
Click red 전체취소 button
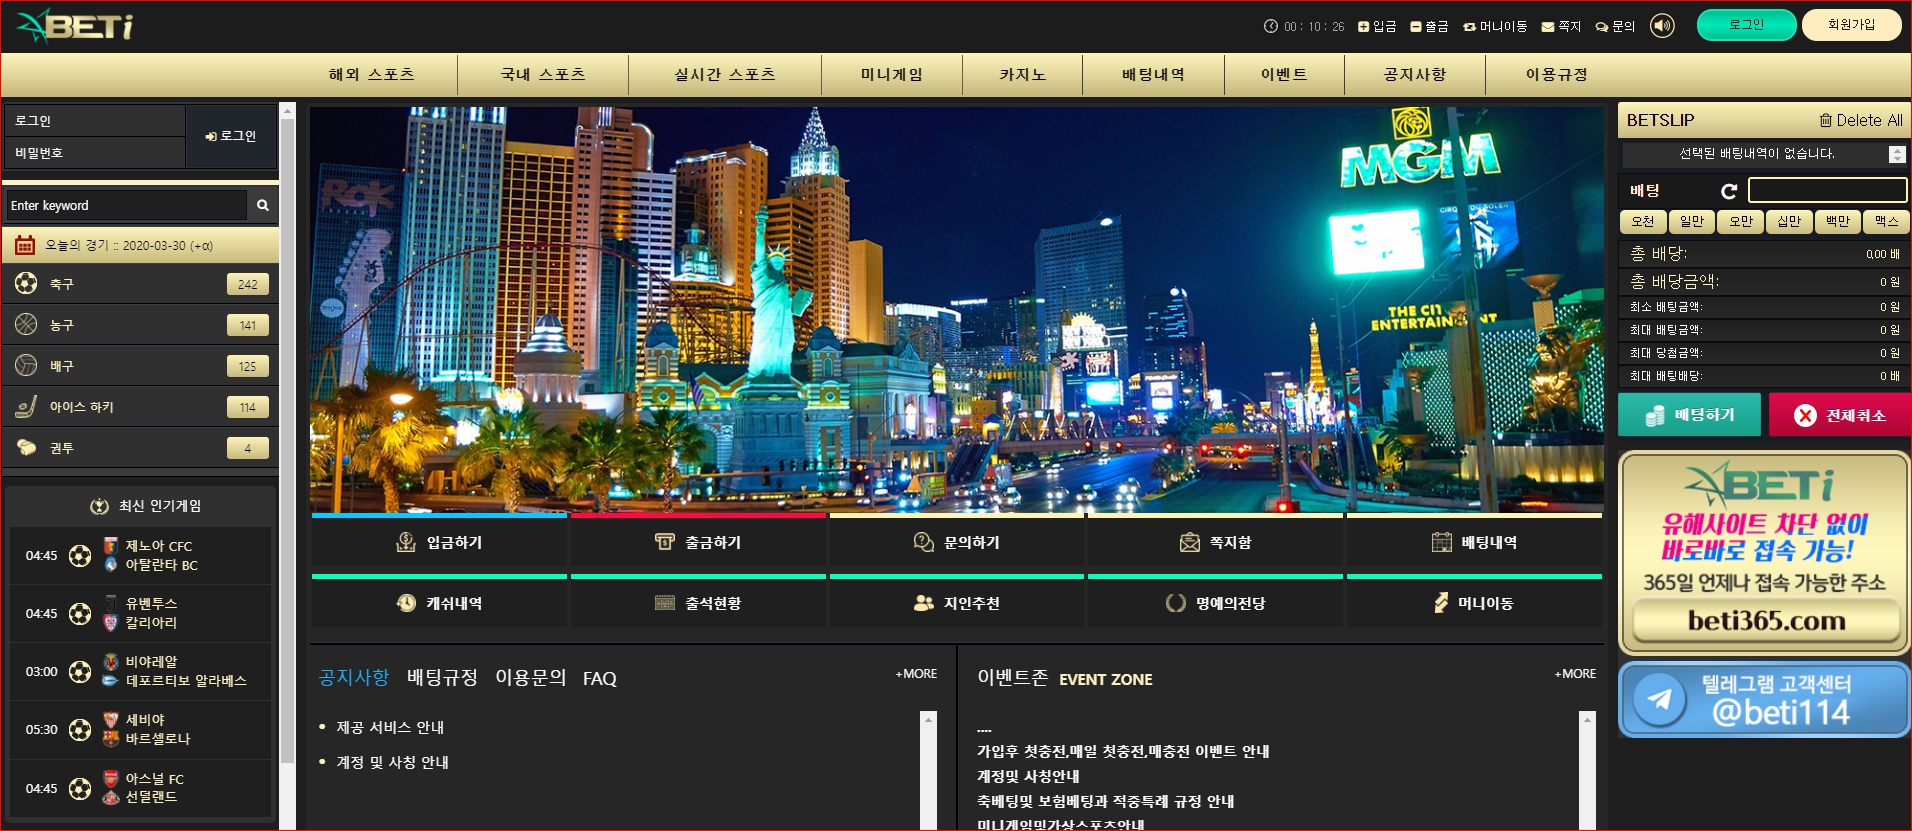point(1840,414)
